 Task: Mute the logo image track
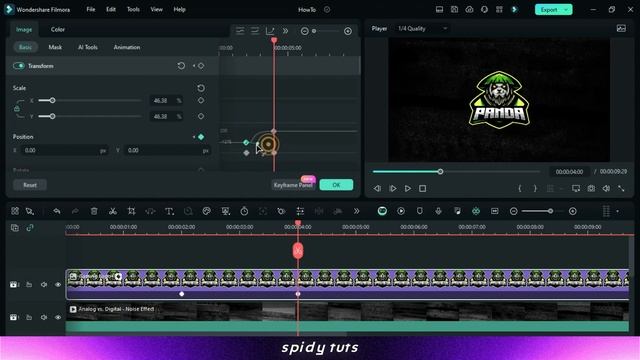44,284
